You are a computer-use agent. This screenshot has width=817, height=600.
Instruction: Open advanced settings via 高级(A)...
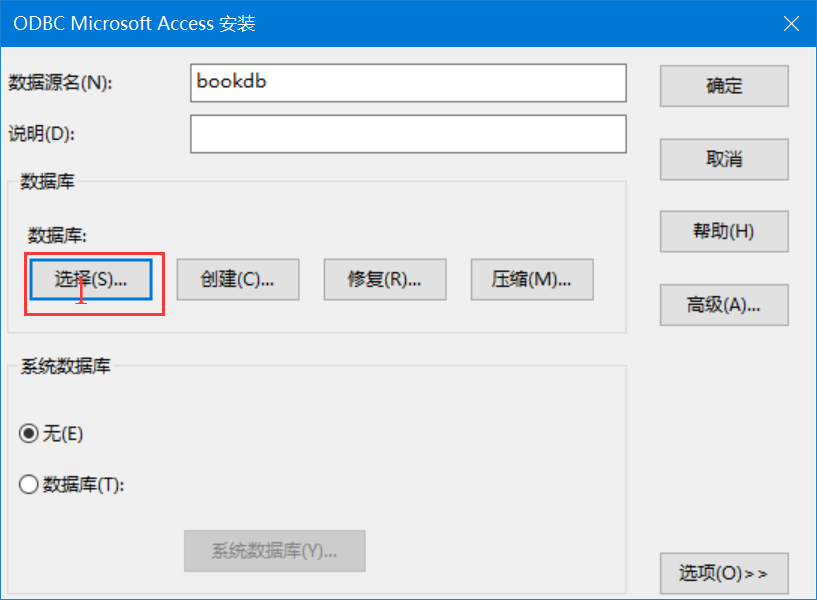click(x=724, y=305)
